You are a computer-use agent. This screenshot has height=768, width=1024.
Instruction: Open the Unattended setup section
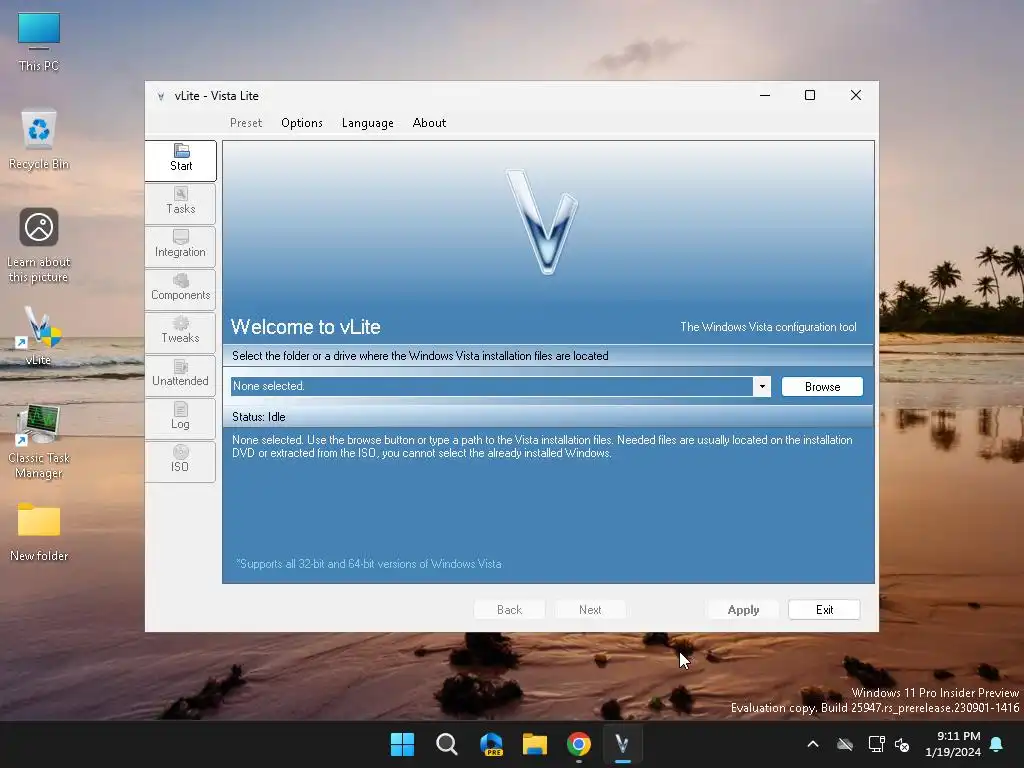tap(181, 376)
